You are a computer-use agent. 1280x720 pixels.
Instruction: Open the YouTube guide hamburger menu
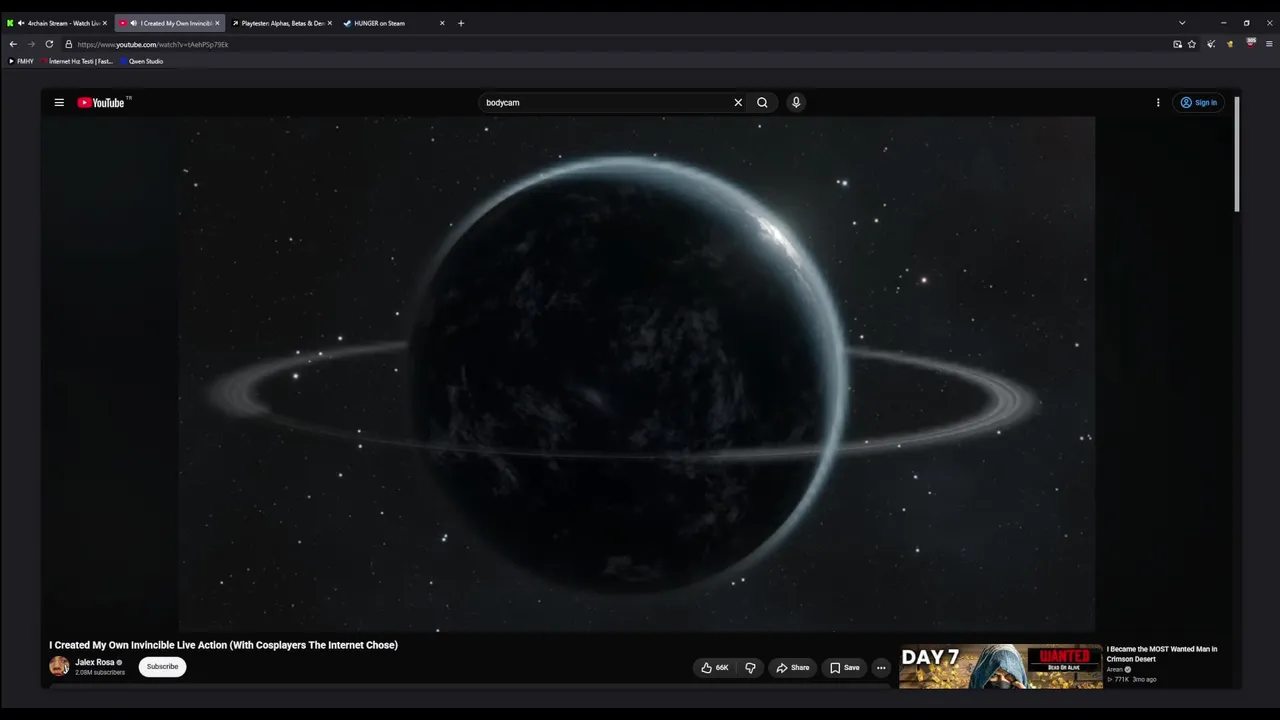(x=59, y=102)
